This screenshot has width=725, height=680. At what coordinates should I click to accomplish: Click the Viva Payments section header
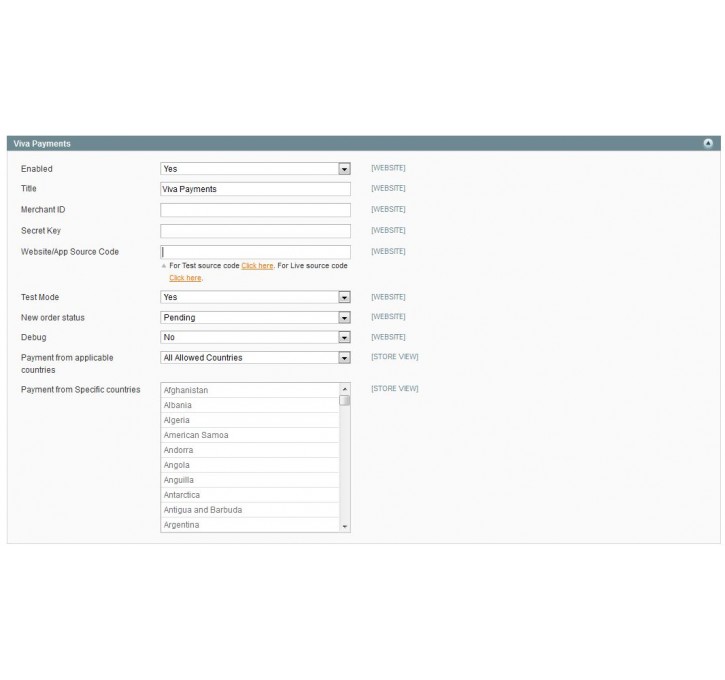pyautogui.click(x=363, y=143)
